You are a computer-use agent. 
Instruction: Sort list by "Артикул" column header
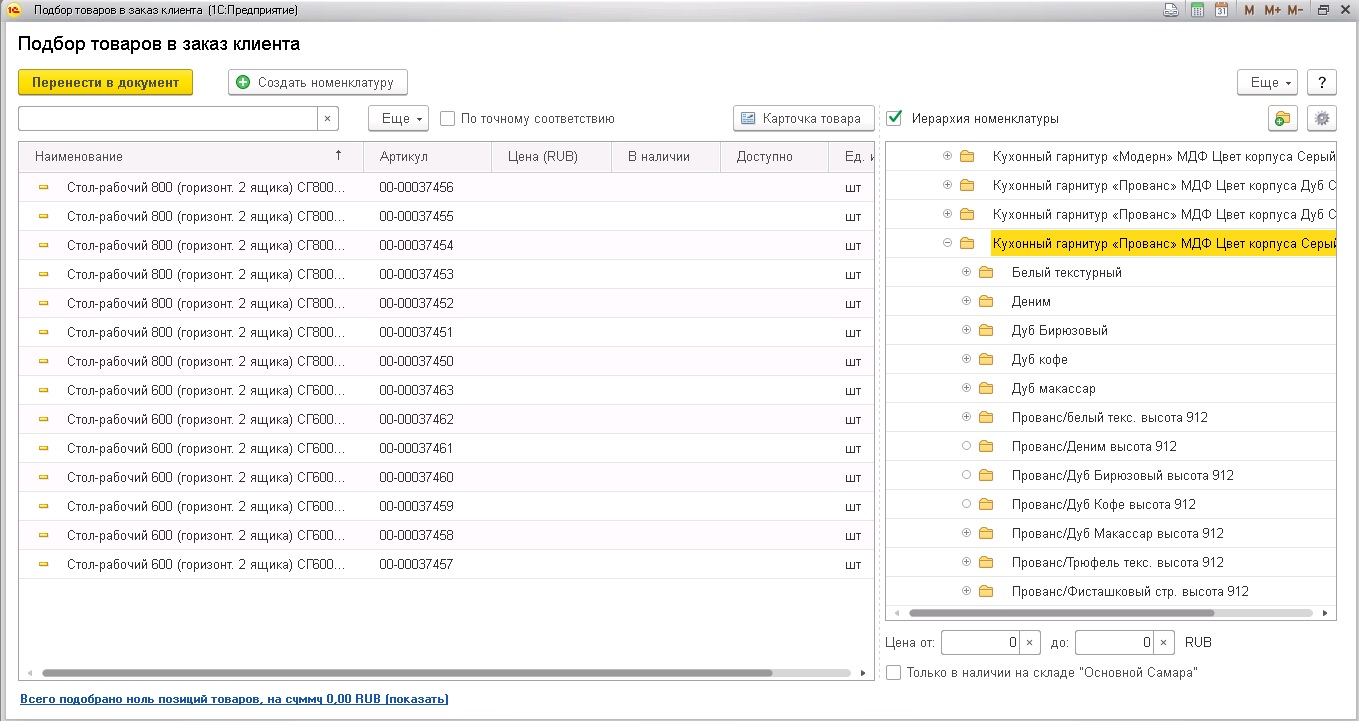[x=403, y=157]
